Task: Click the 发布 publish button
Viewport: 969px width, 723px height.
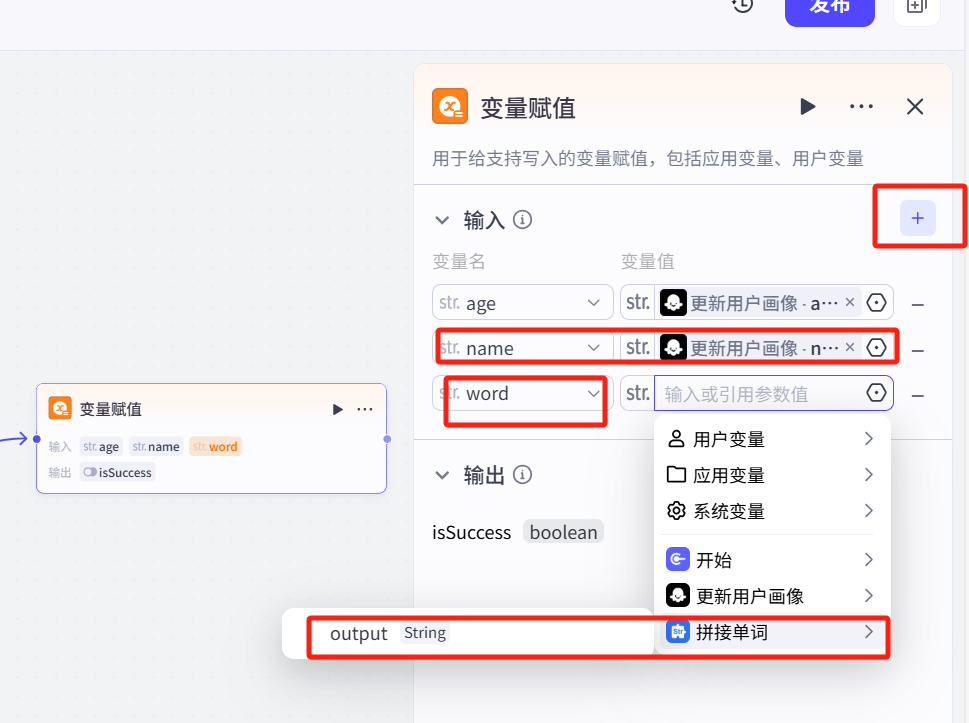Action: [x=829, y=7]
